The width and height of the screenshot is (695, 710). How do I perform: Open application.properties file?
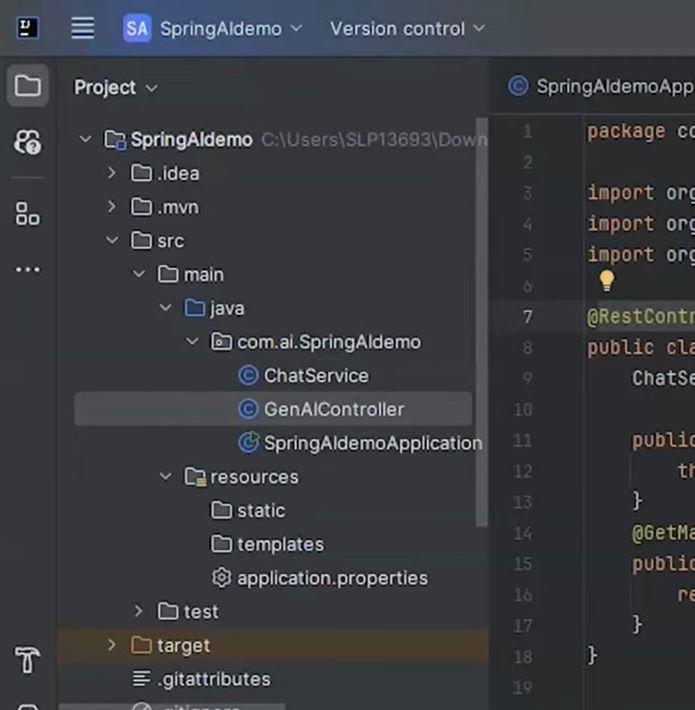pyautogui.click(x=332, y=578)
